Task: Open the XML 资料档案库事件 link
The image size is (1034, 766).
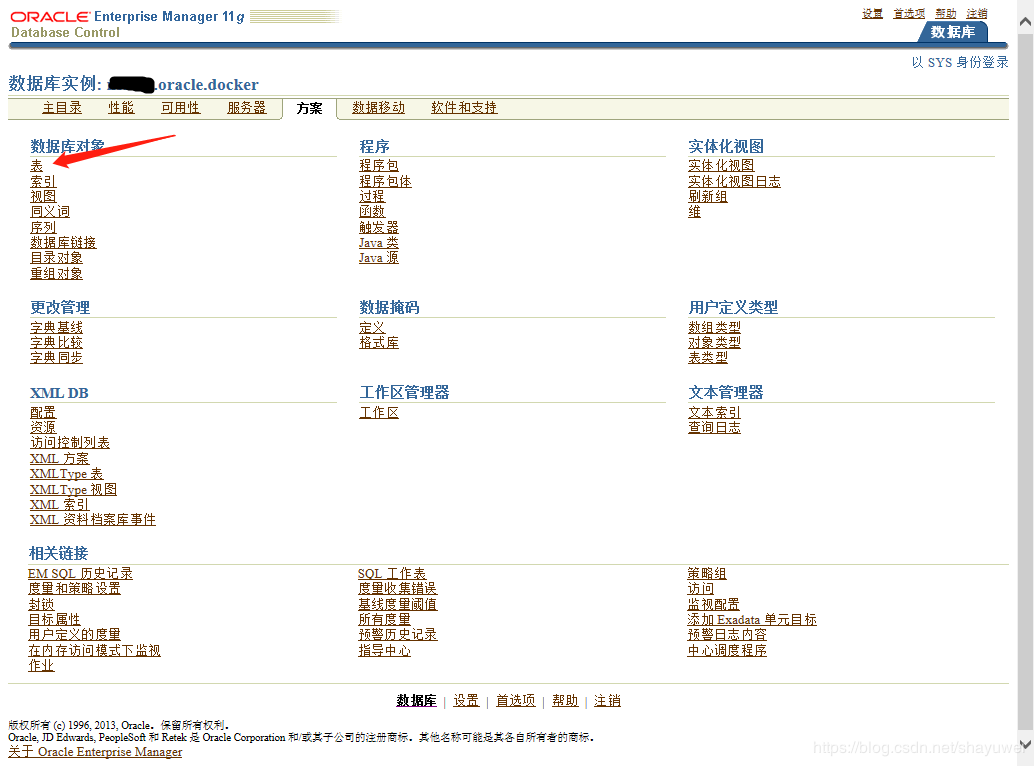Action: point(93,520)
